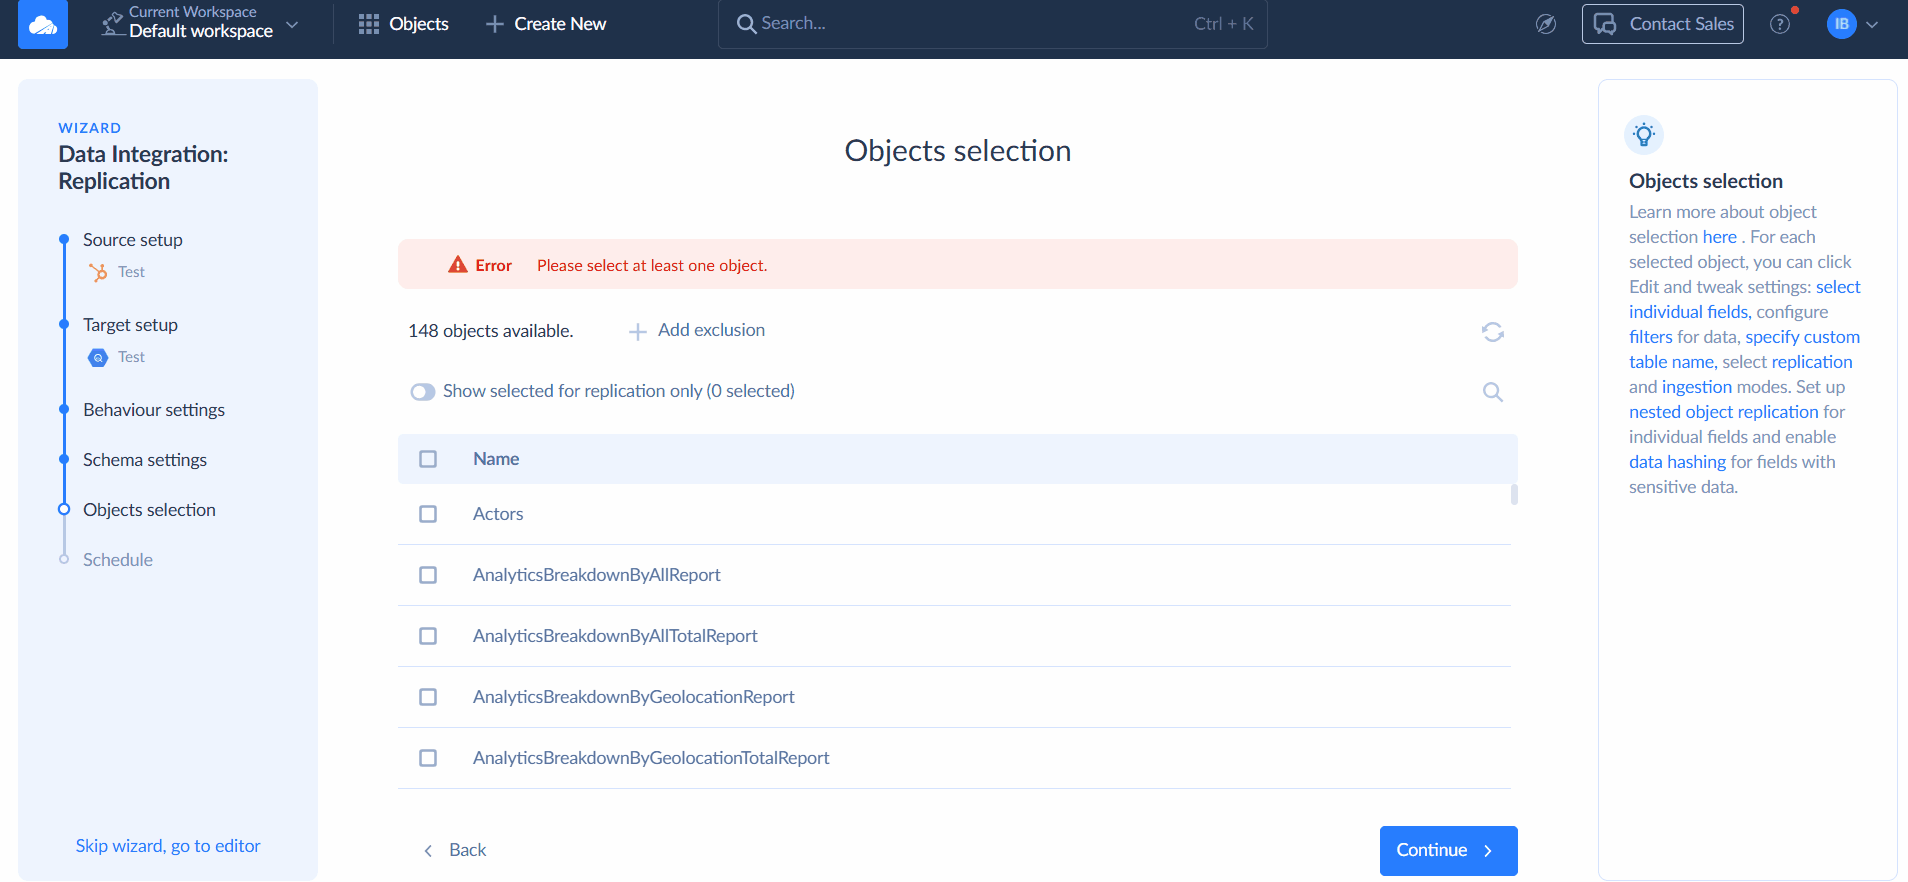This screenshot has height=882, width=1908.
Task: Open the compass explore icon
Action: pyautogui.click(x=1546, y=24)
